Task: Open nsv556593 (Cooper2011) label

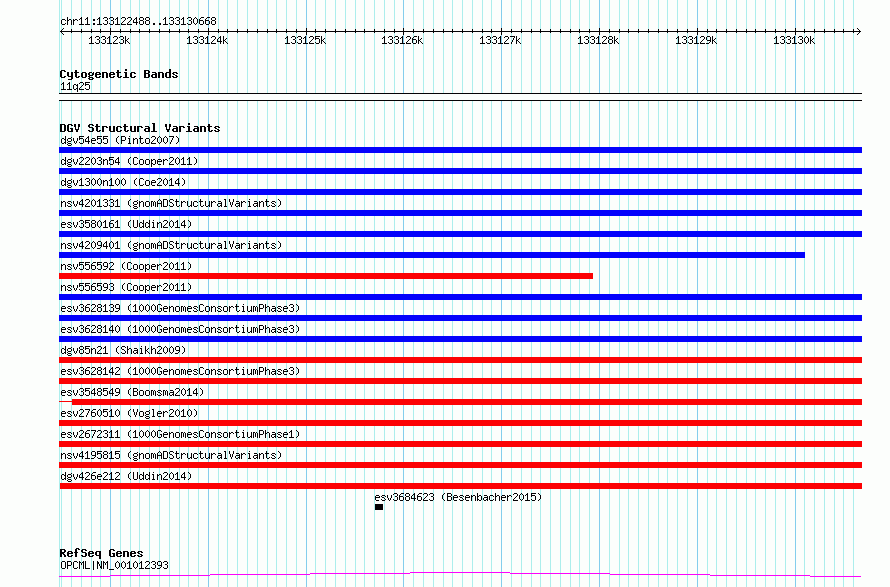Action: point(126,287)
